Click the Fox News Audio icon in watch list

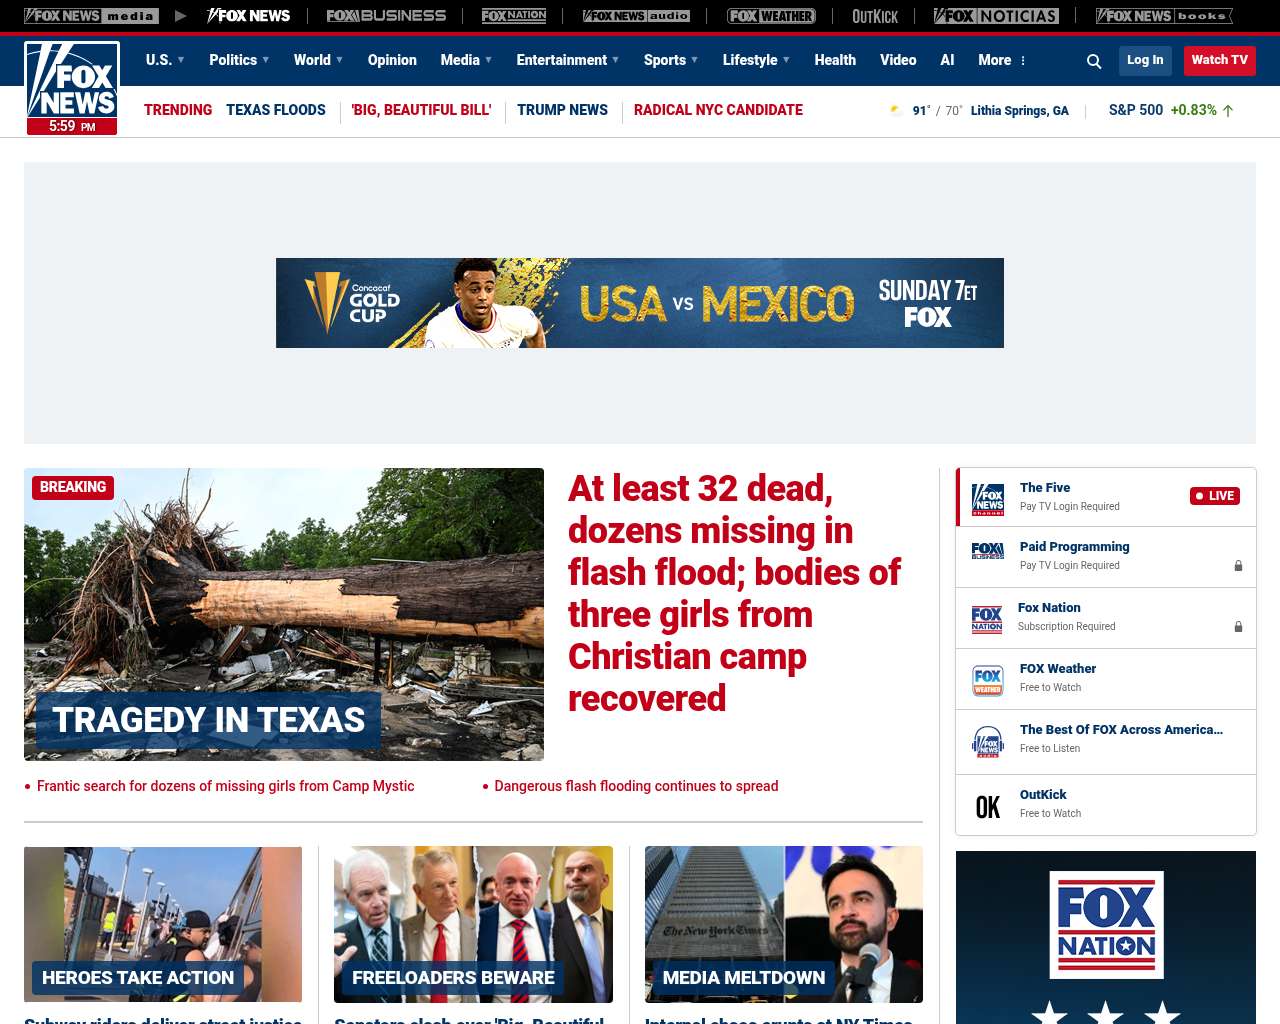click(x=988, y=742)
